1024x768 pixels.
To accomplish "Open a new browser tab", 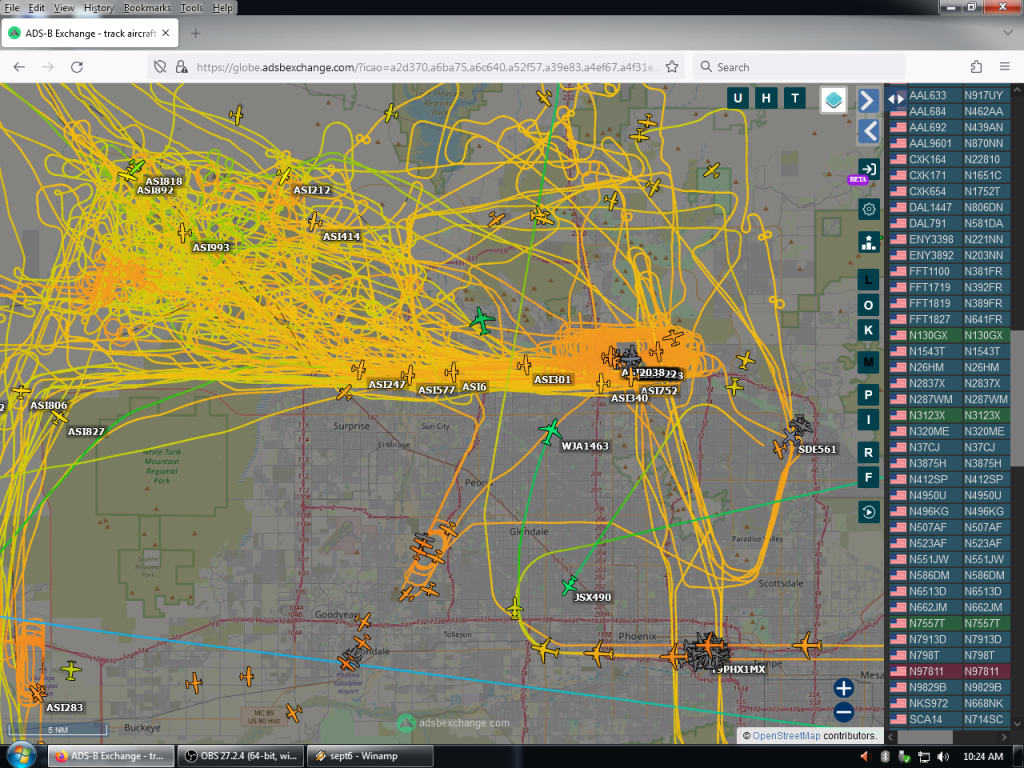I will click(x=195, y=33).
